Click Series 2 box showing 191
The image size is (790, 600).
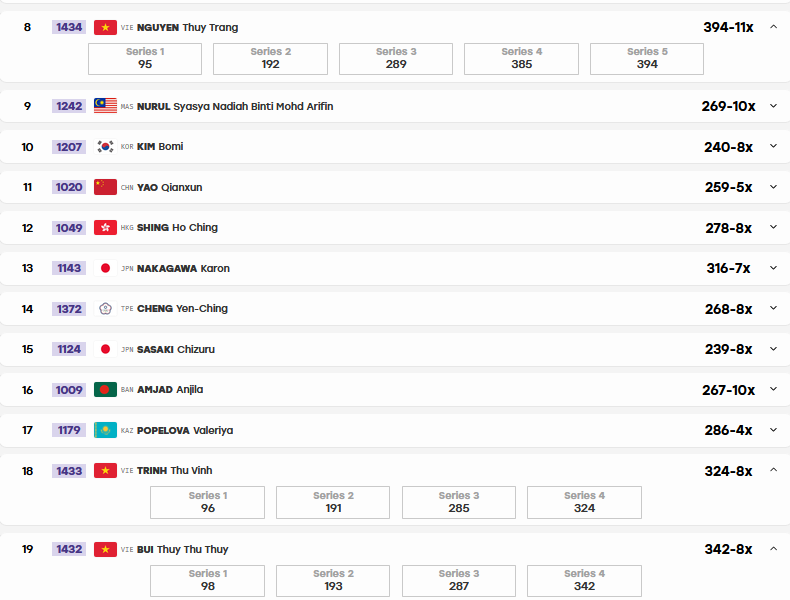(333, 502)
